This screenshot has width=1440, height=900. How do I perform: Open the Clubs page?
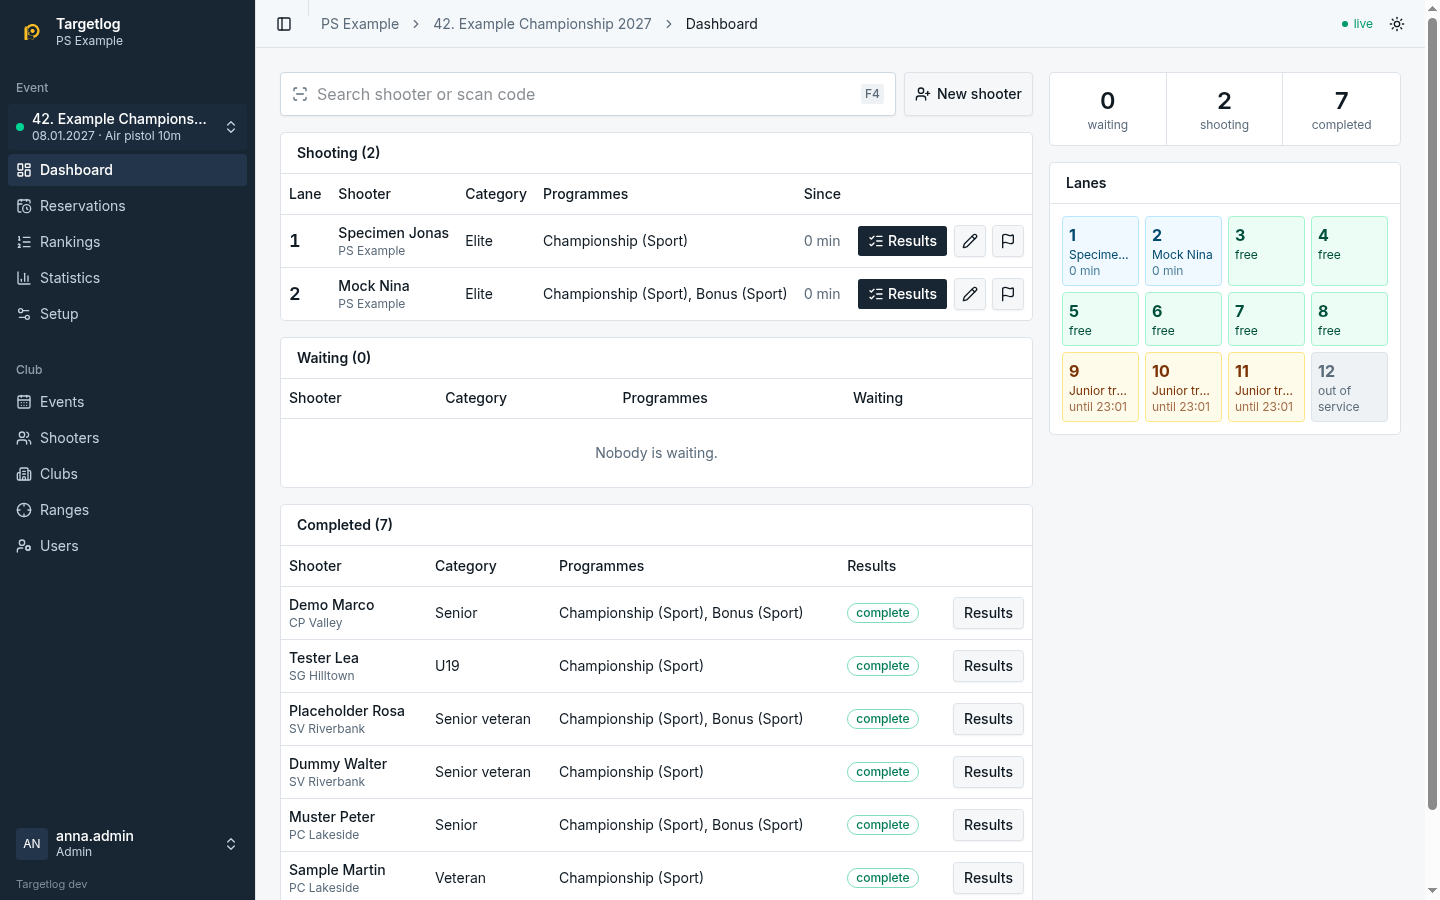(x=128, y=474)
